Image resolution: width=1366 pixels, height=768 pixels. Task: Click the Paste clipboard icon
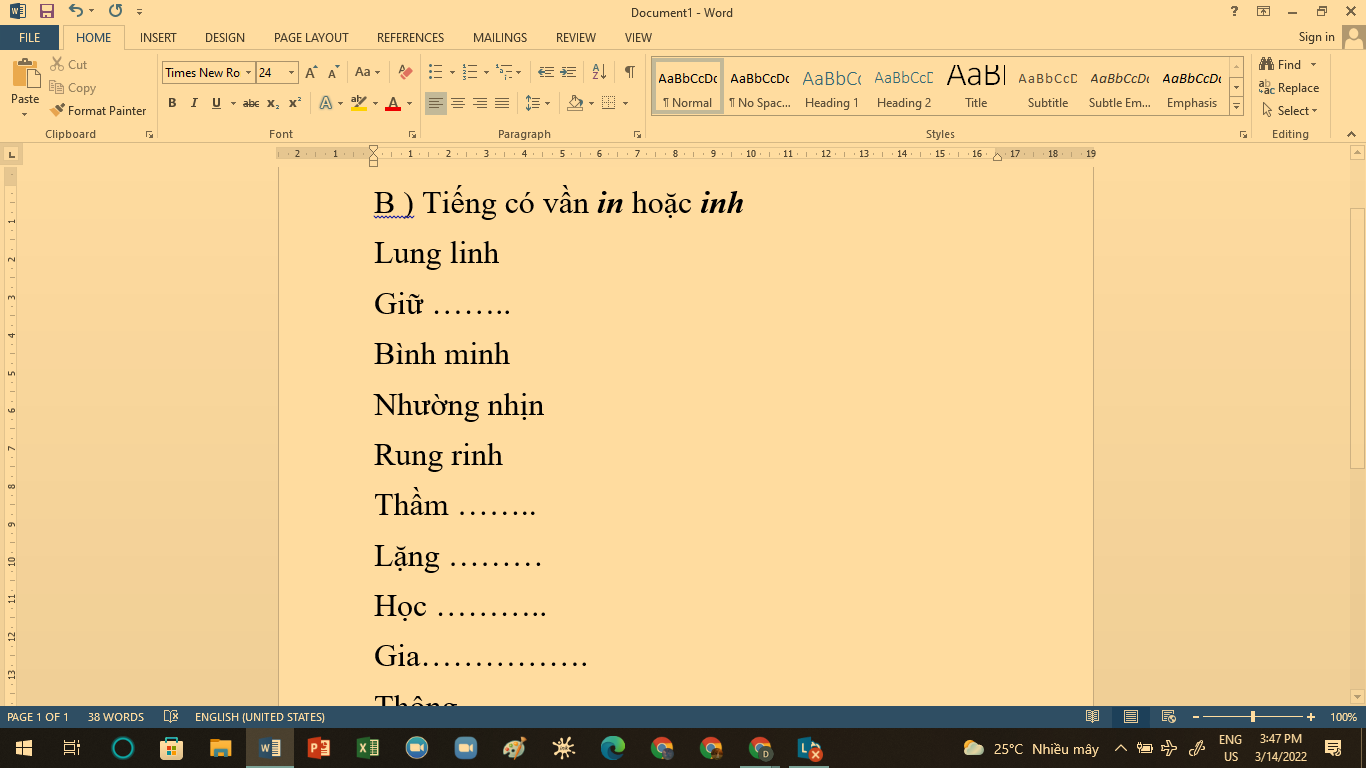(25, 76)
